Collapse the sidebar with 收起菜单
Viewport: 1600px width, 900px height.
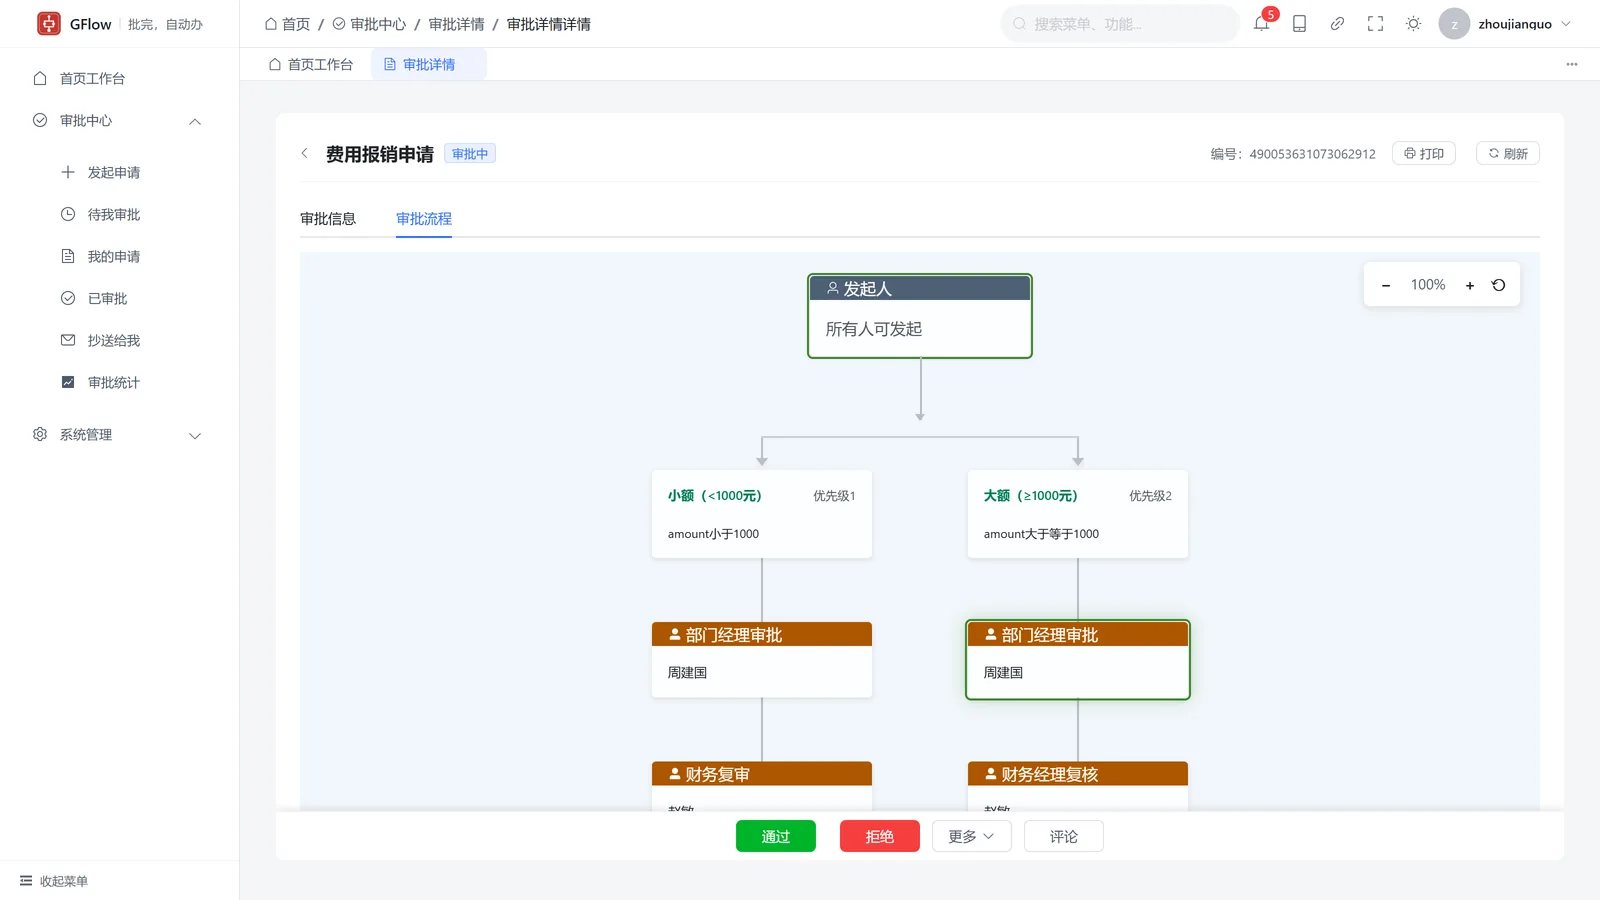(54, 881)
